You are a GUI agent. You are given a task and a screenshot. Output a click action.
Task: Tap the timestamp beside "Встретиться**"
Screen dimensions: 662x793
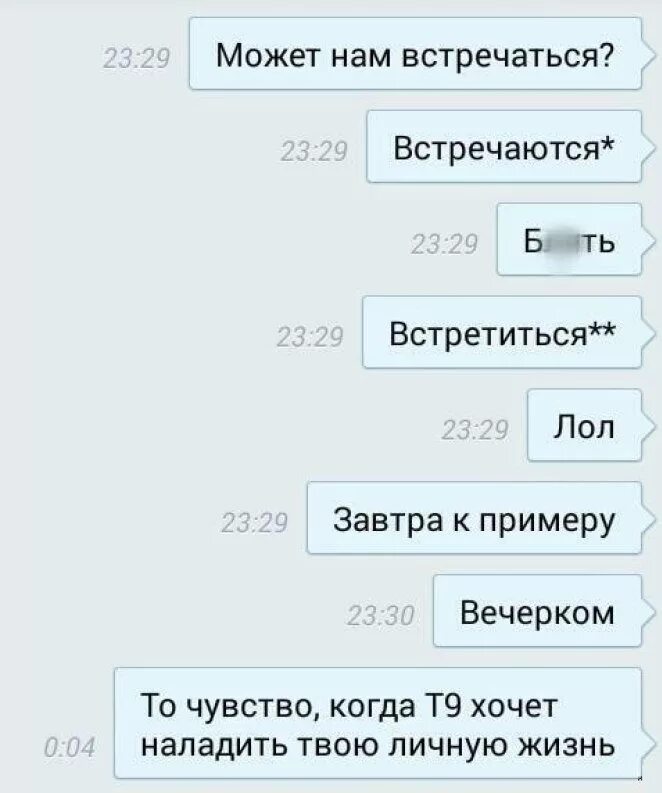(310, 337)
